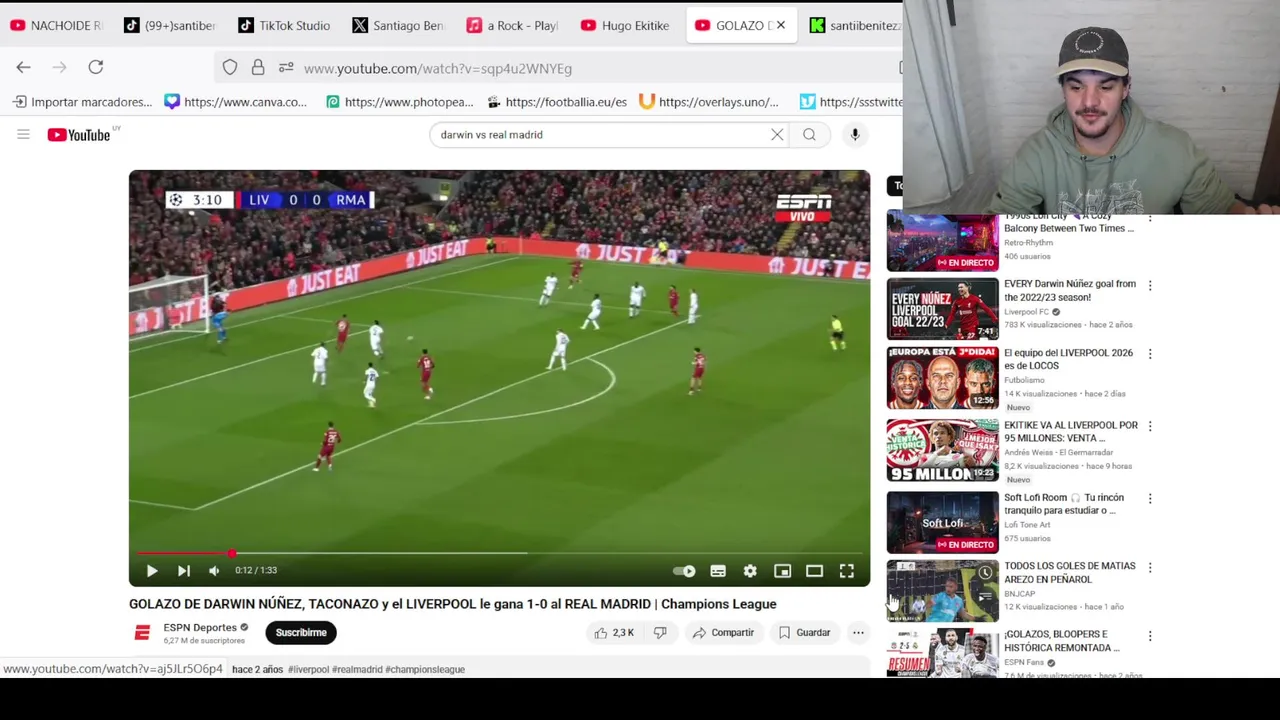Image resolution: width=1280 pixels, height=720 pixels.
Task: Dislike the video thumbs down
Action: [x=660, y=632]
